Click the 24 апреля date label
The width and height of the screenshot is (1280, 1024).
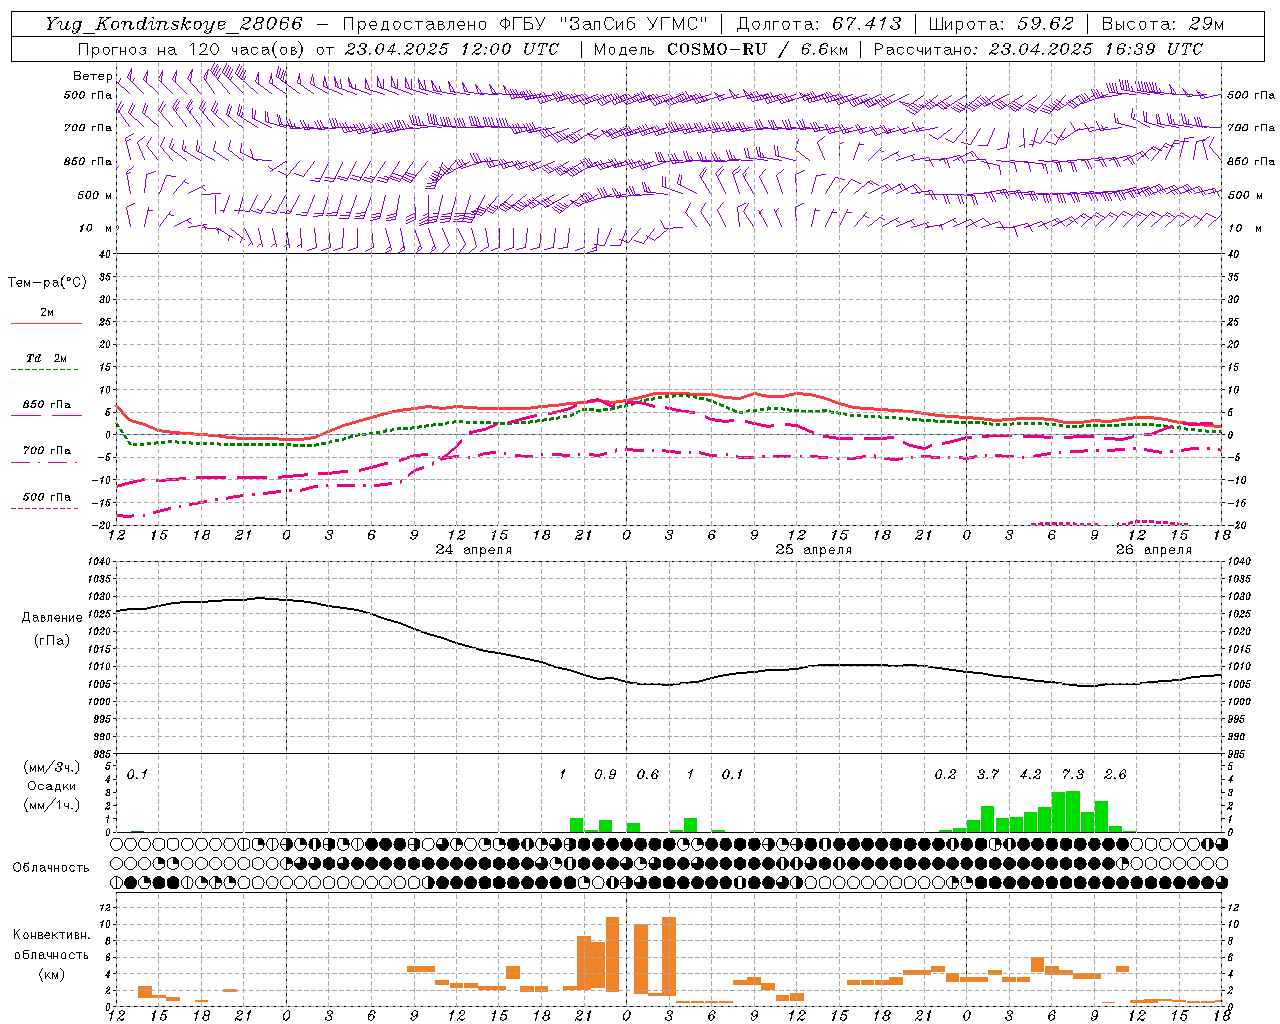tap(474, 550)
